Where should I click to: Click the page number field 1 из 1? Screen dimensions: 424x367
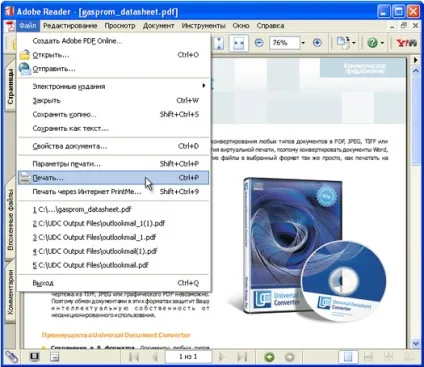click(188, 357)
